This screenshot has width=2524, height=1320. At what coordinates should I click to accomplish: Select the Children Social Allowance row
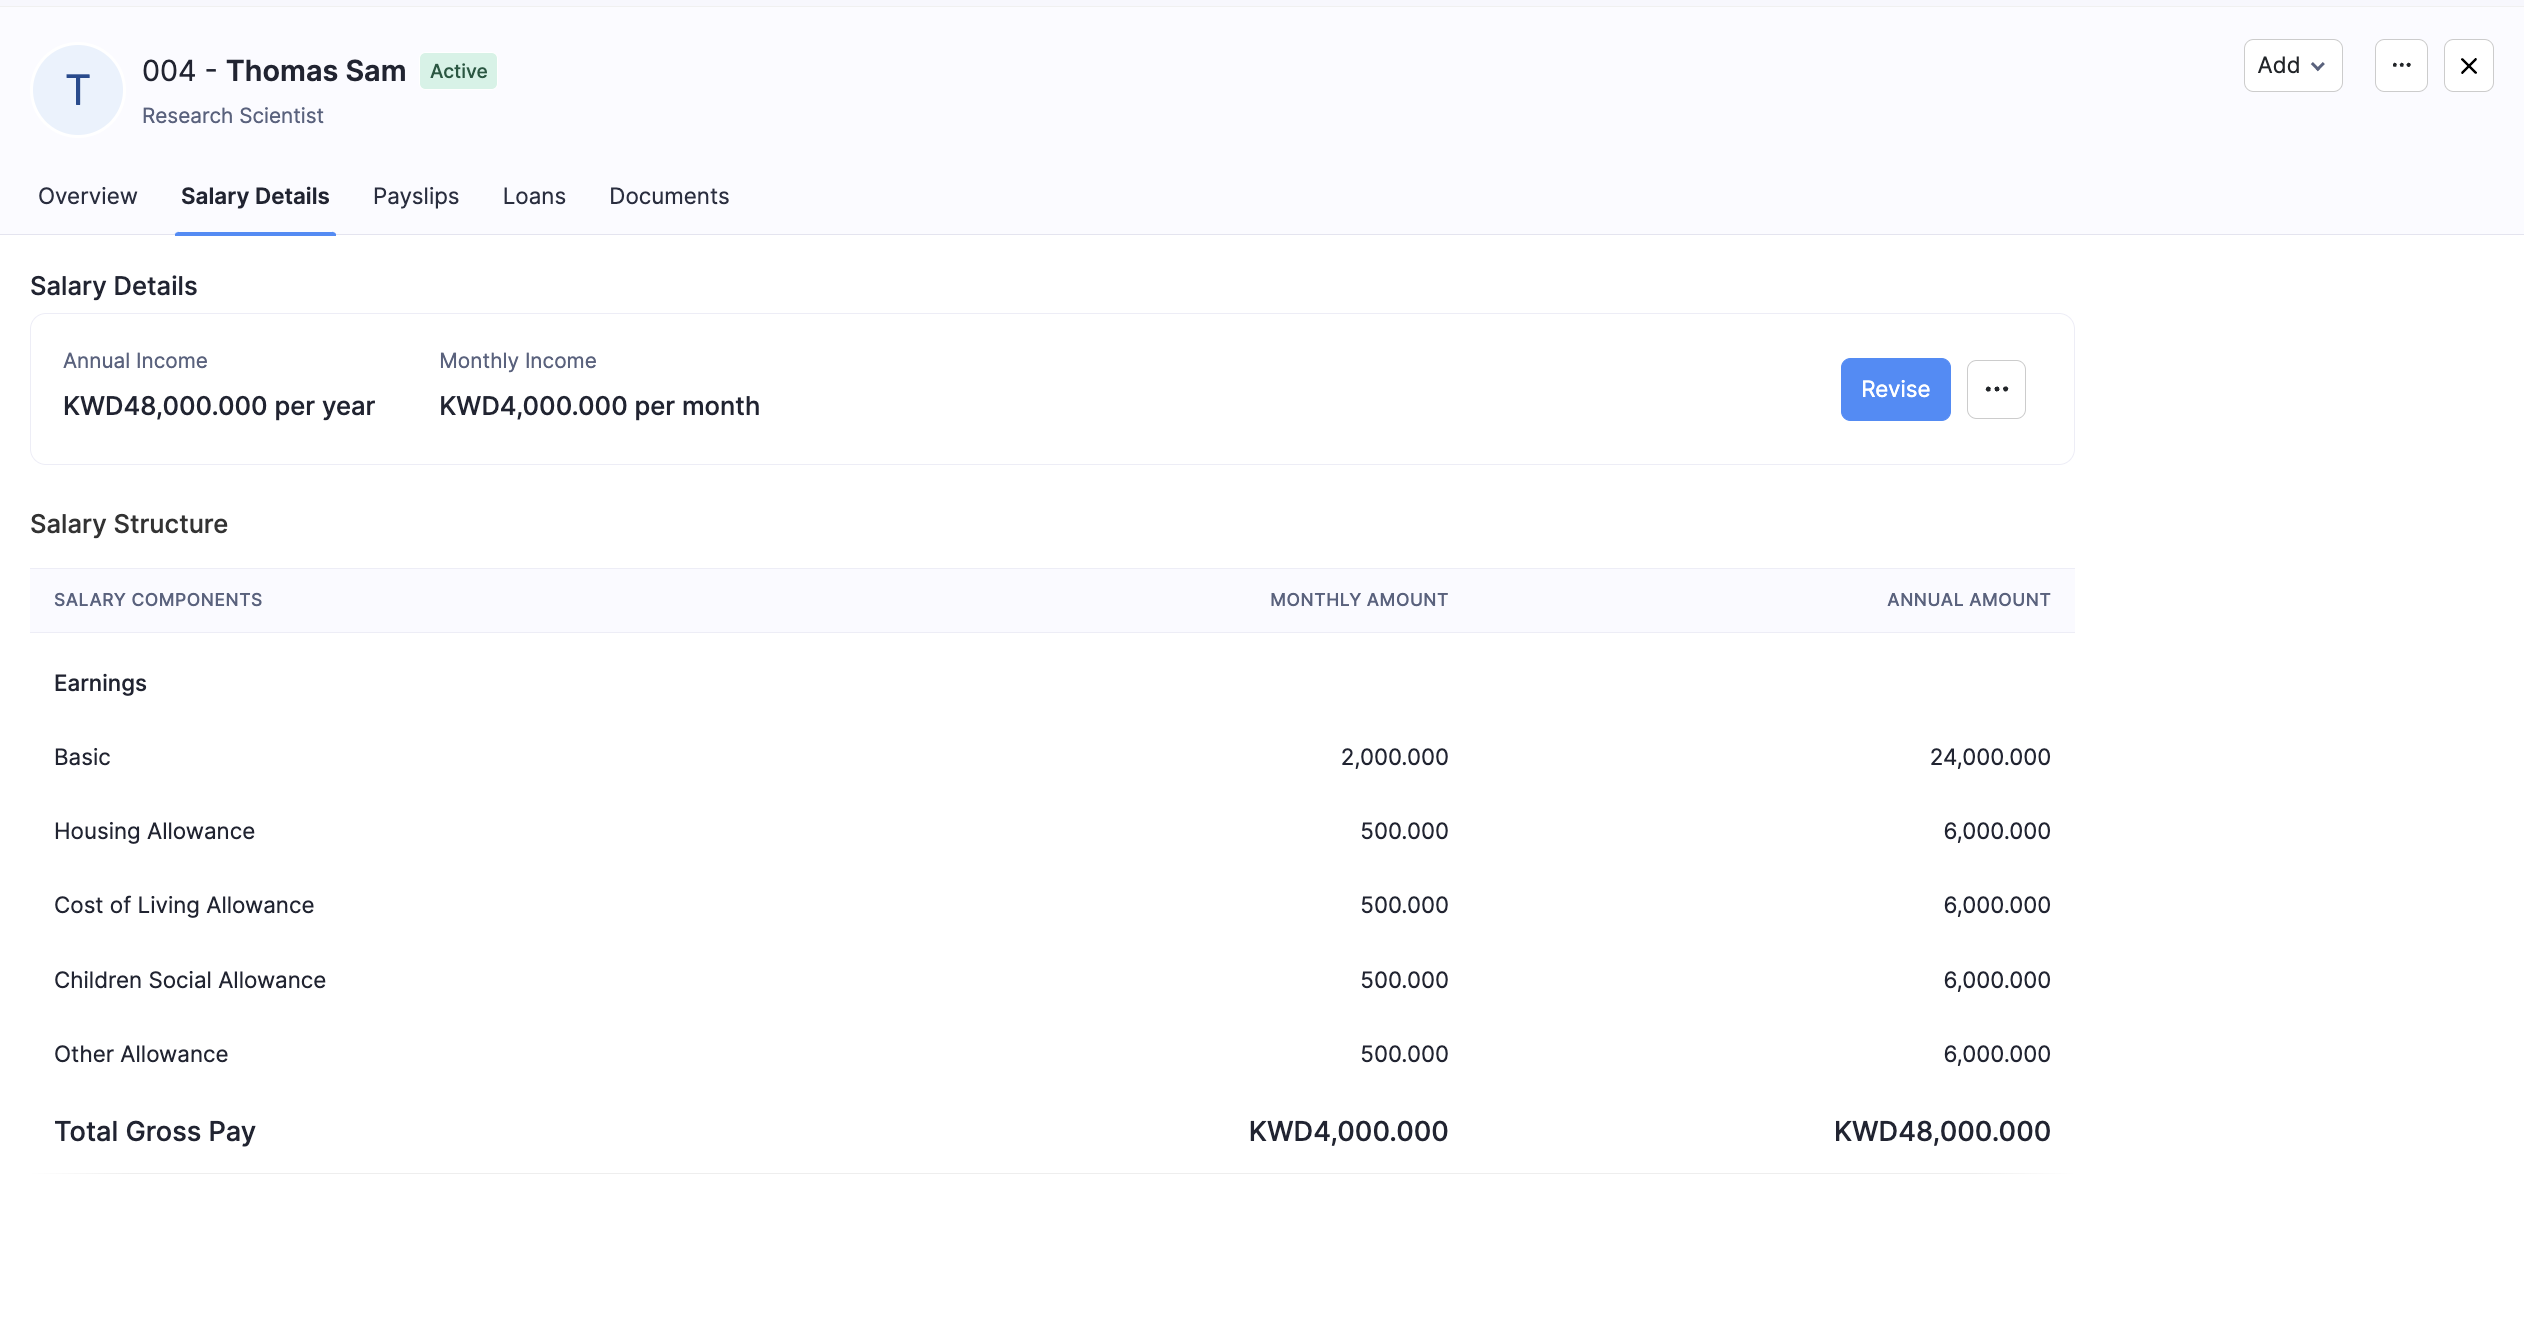(190, 980)
